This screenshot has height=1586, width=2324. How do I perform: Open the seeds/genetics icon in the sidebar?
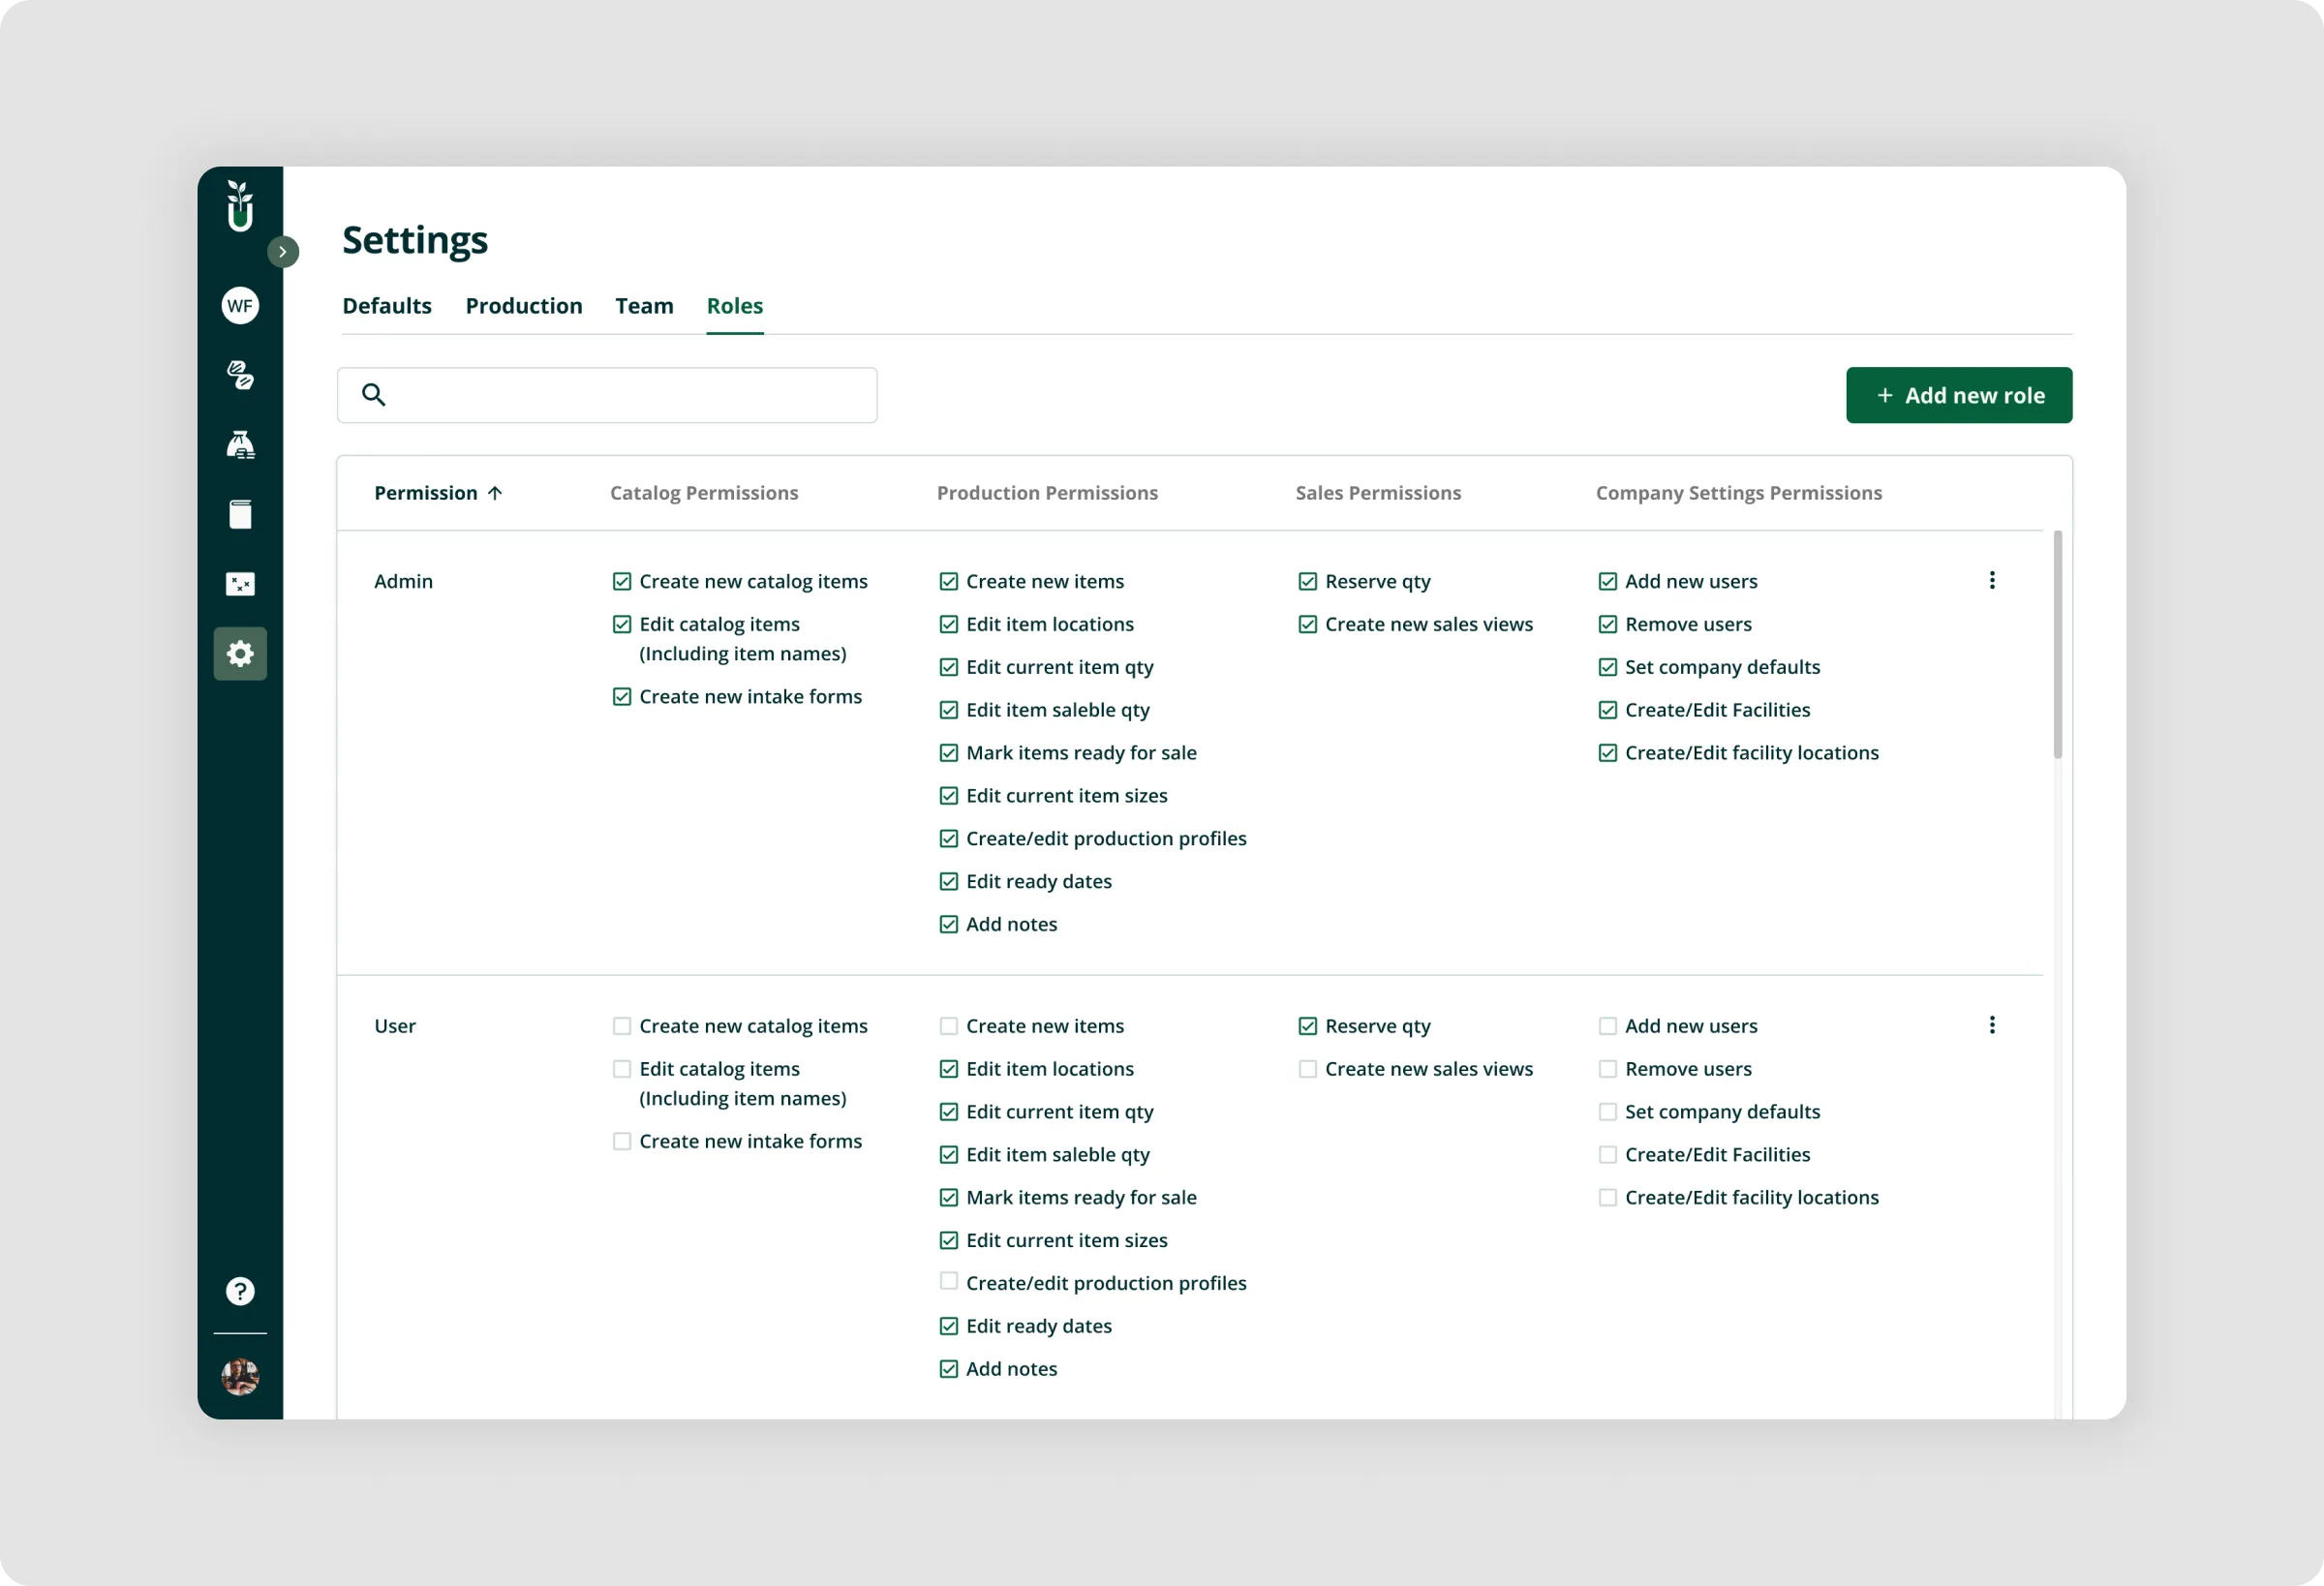240,376
